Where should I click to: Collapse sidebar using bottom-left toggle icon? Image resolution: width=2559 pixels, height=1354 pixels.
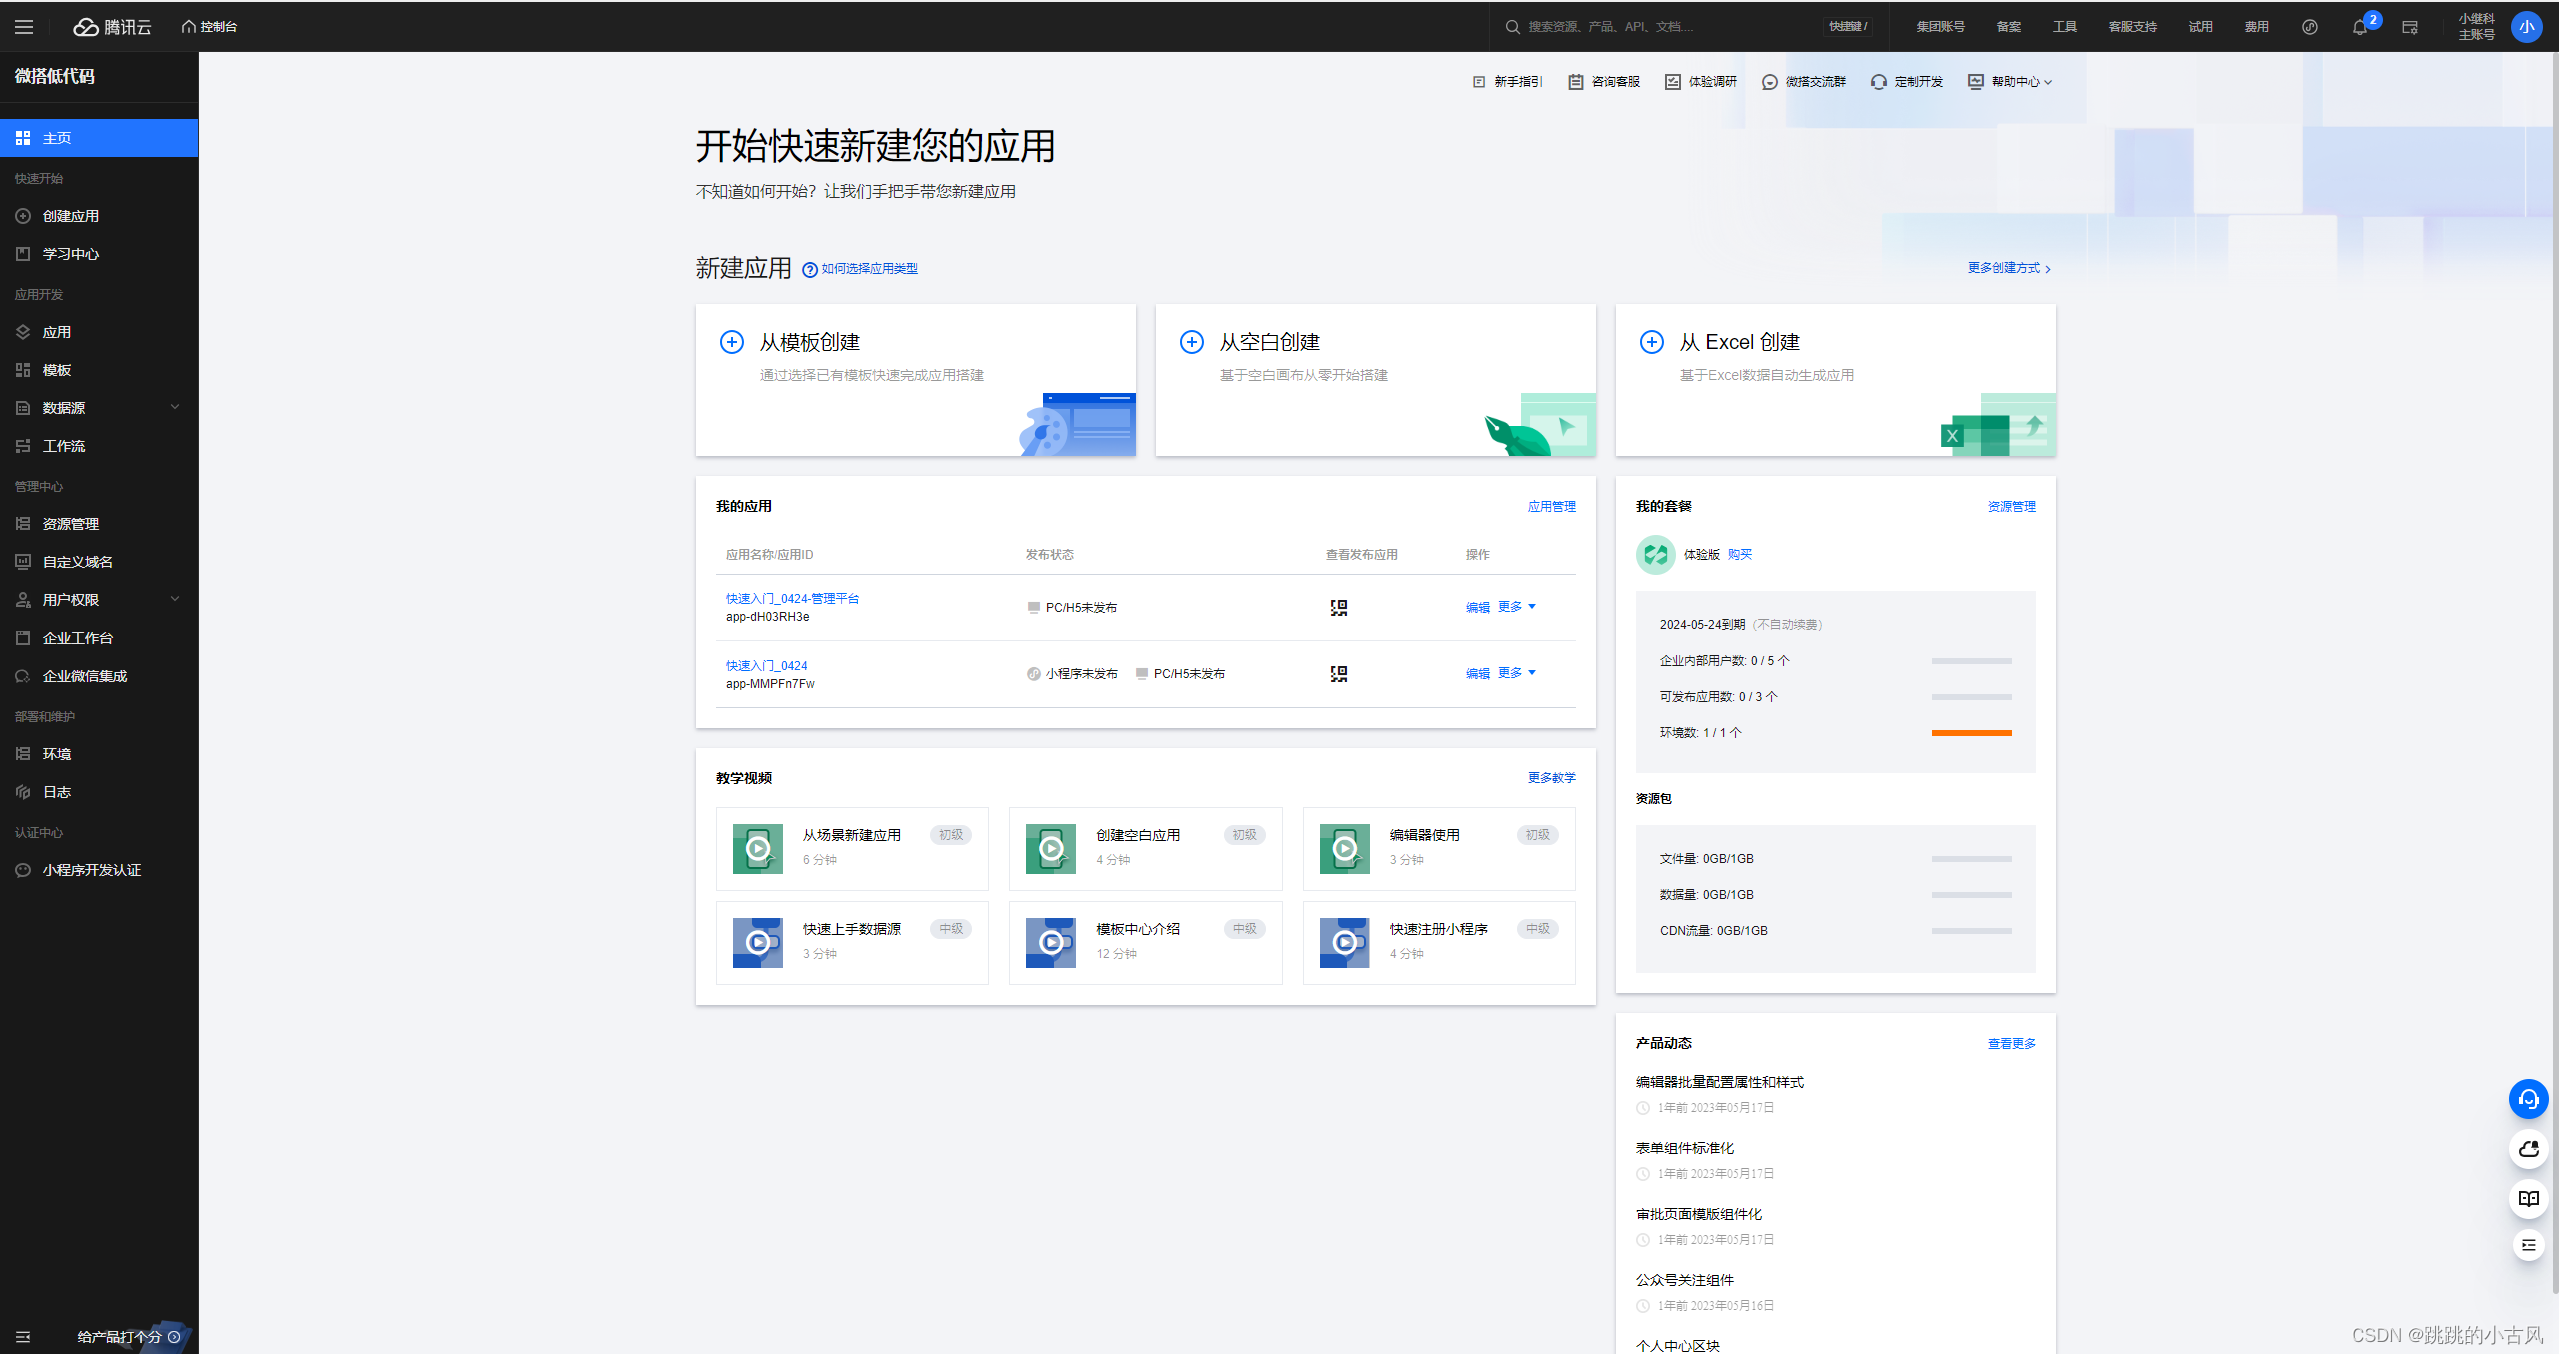click(23, 1337)
